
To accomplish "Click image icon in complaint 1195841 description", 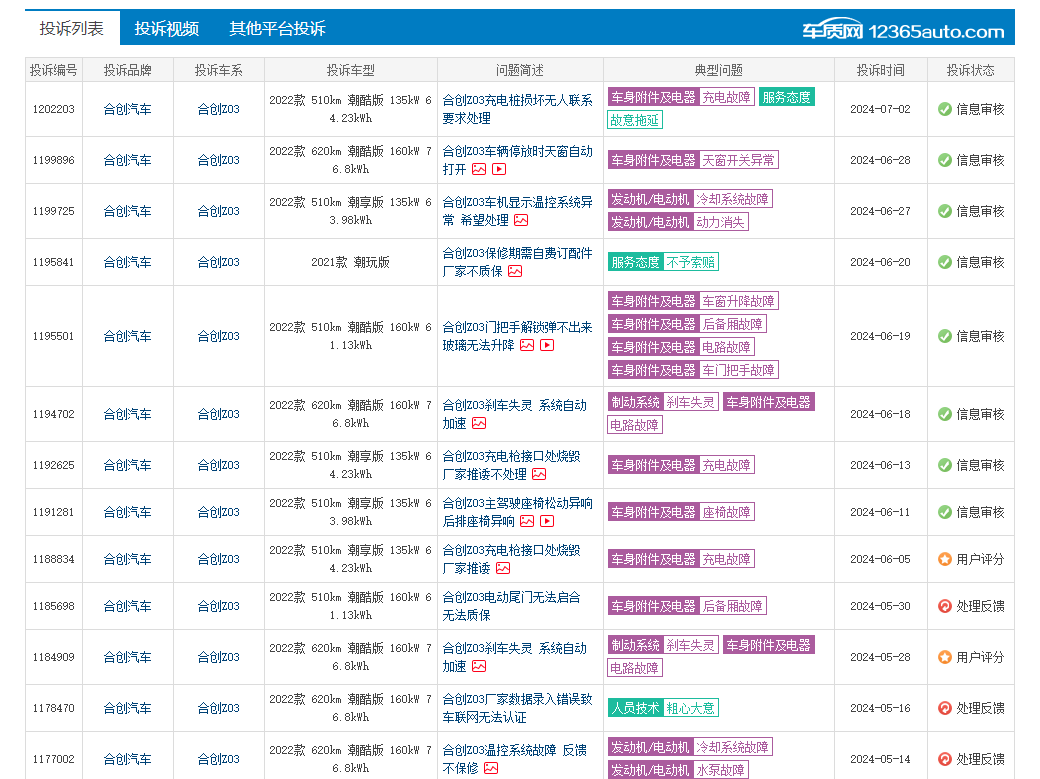I will coord(515,271).
